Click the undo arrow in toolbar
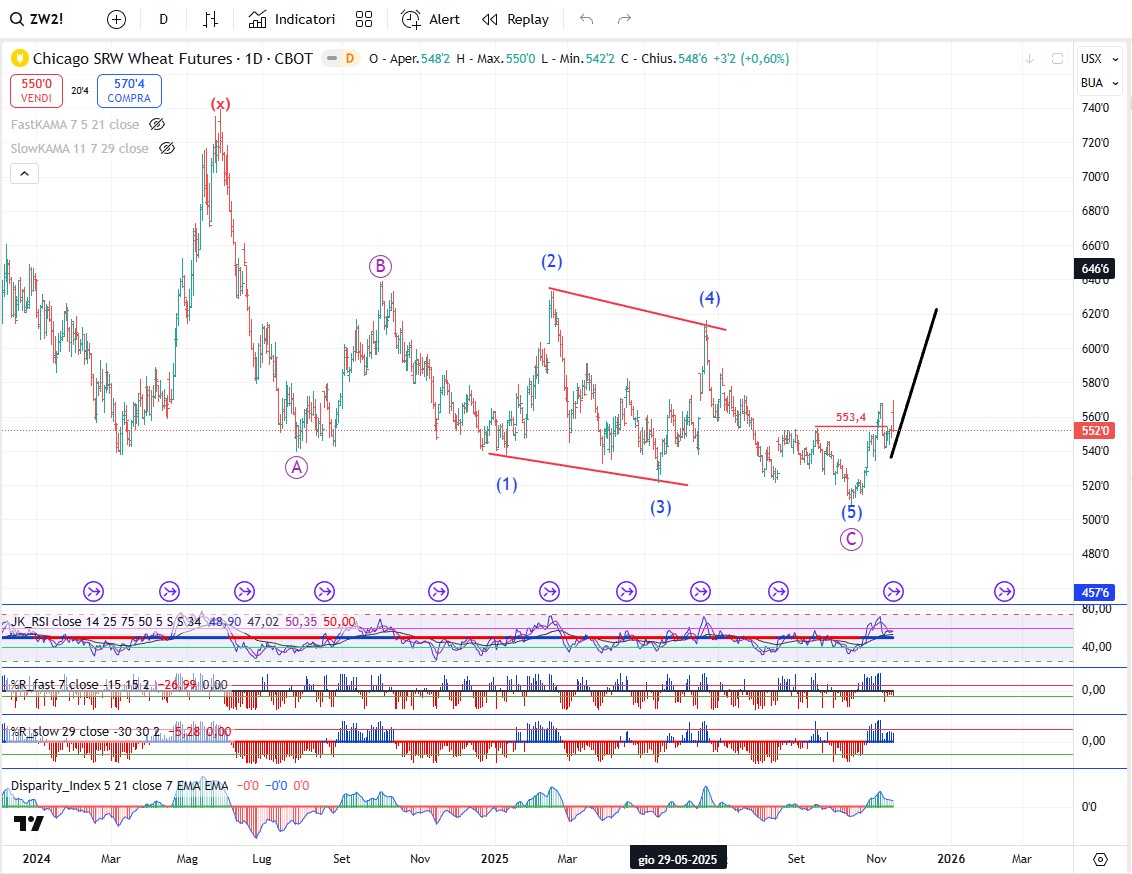 tap(586, 19)
